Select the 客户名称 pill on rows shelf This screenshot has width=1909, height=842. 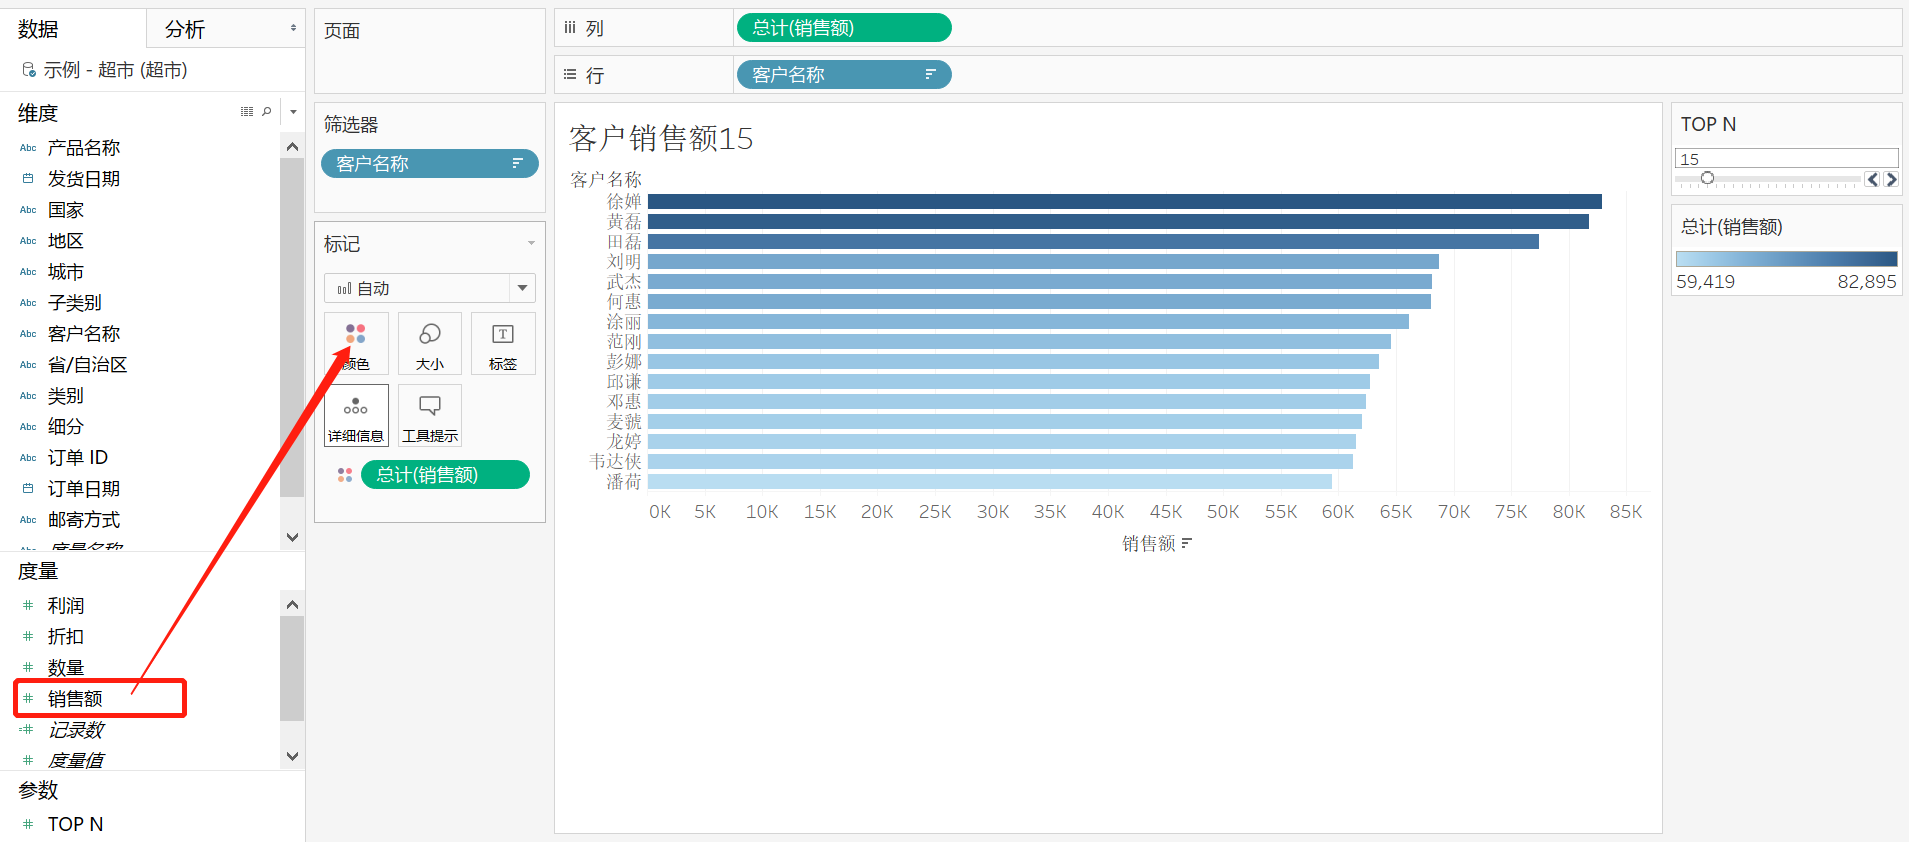click(844, 74)
